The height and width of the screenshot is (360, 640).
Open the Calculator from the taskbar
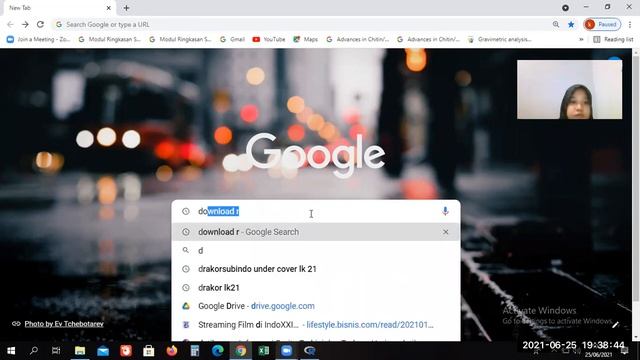click(x=195, y=351)
